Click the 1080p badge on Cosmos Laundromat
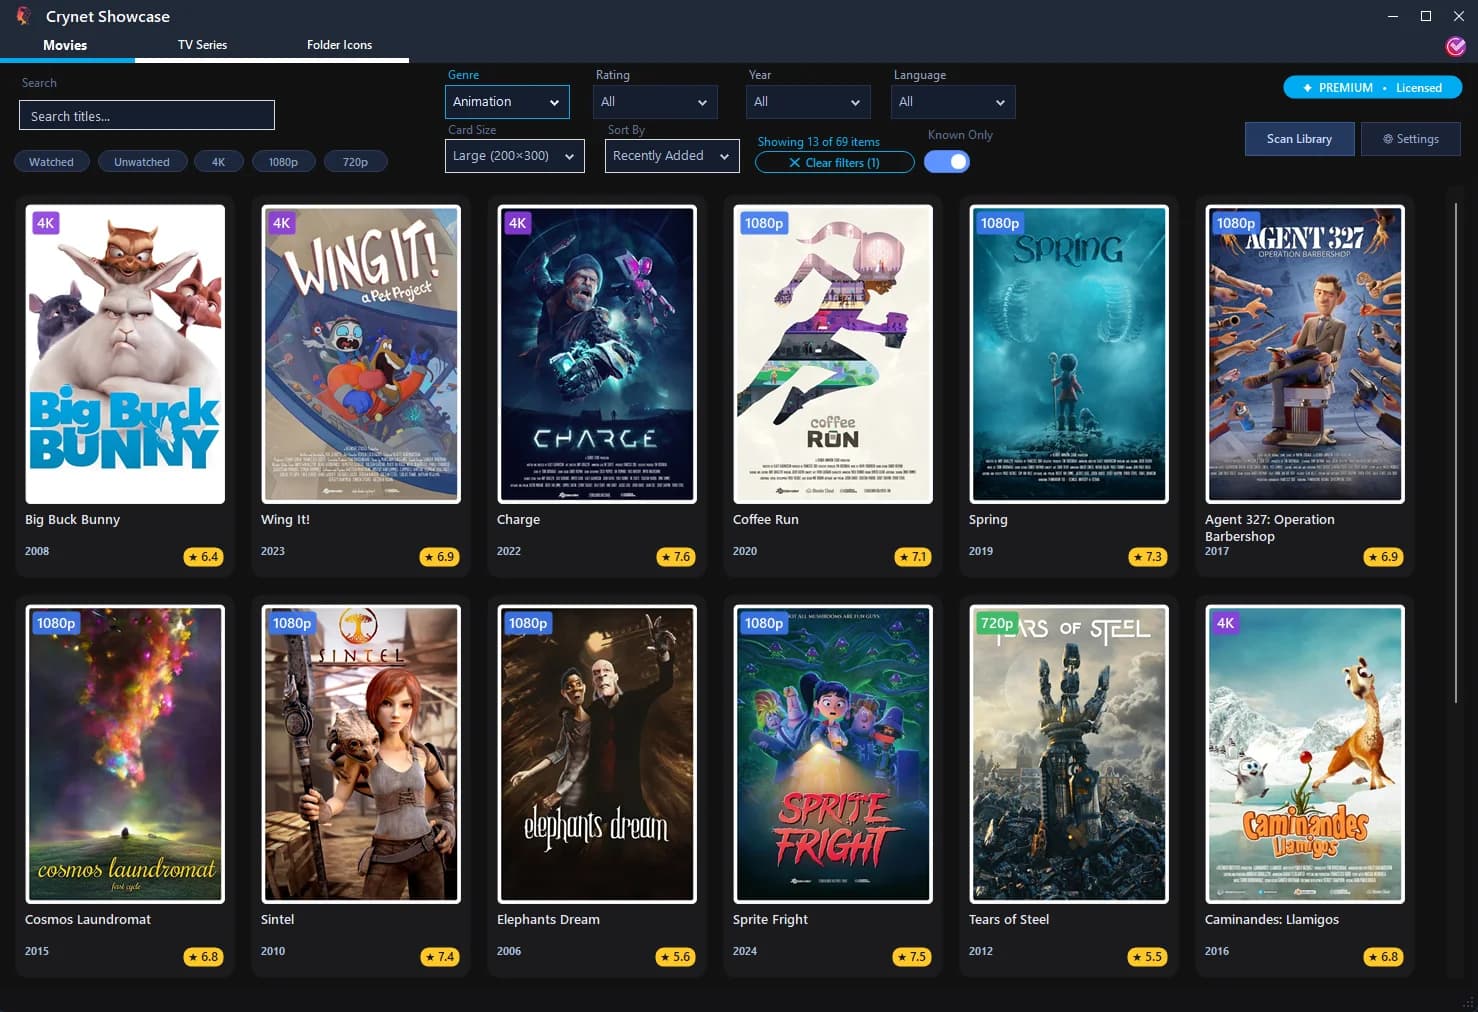Screen dimensions: 1478x1012 (x=56, y=623)
